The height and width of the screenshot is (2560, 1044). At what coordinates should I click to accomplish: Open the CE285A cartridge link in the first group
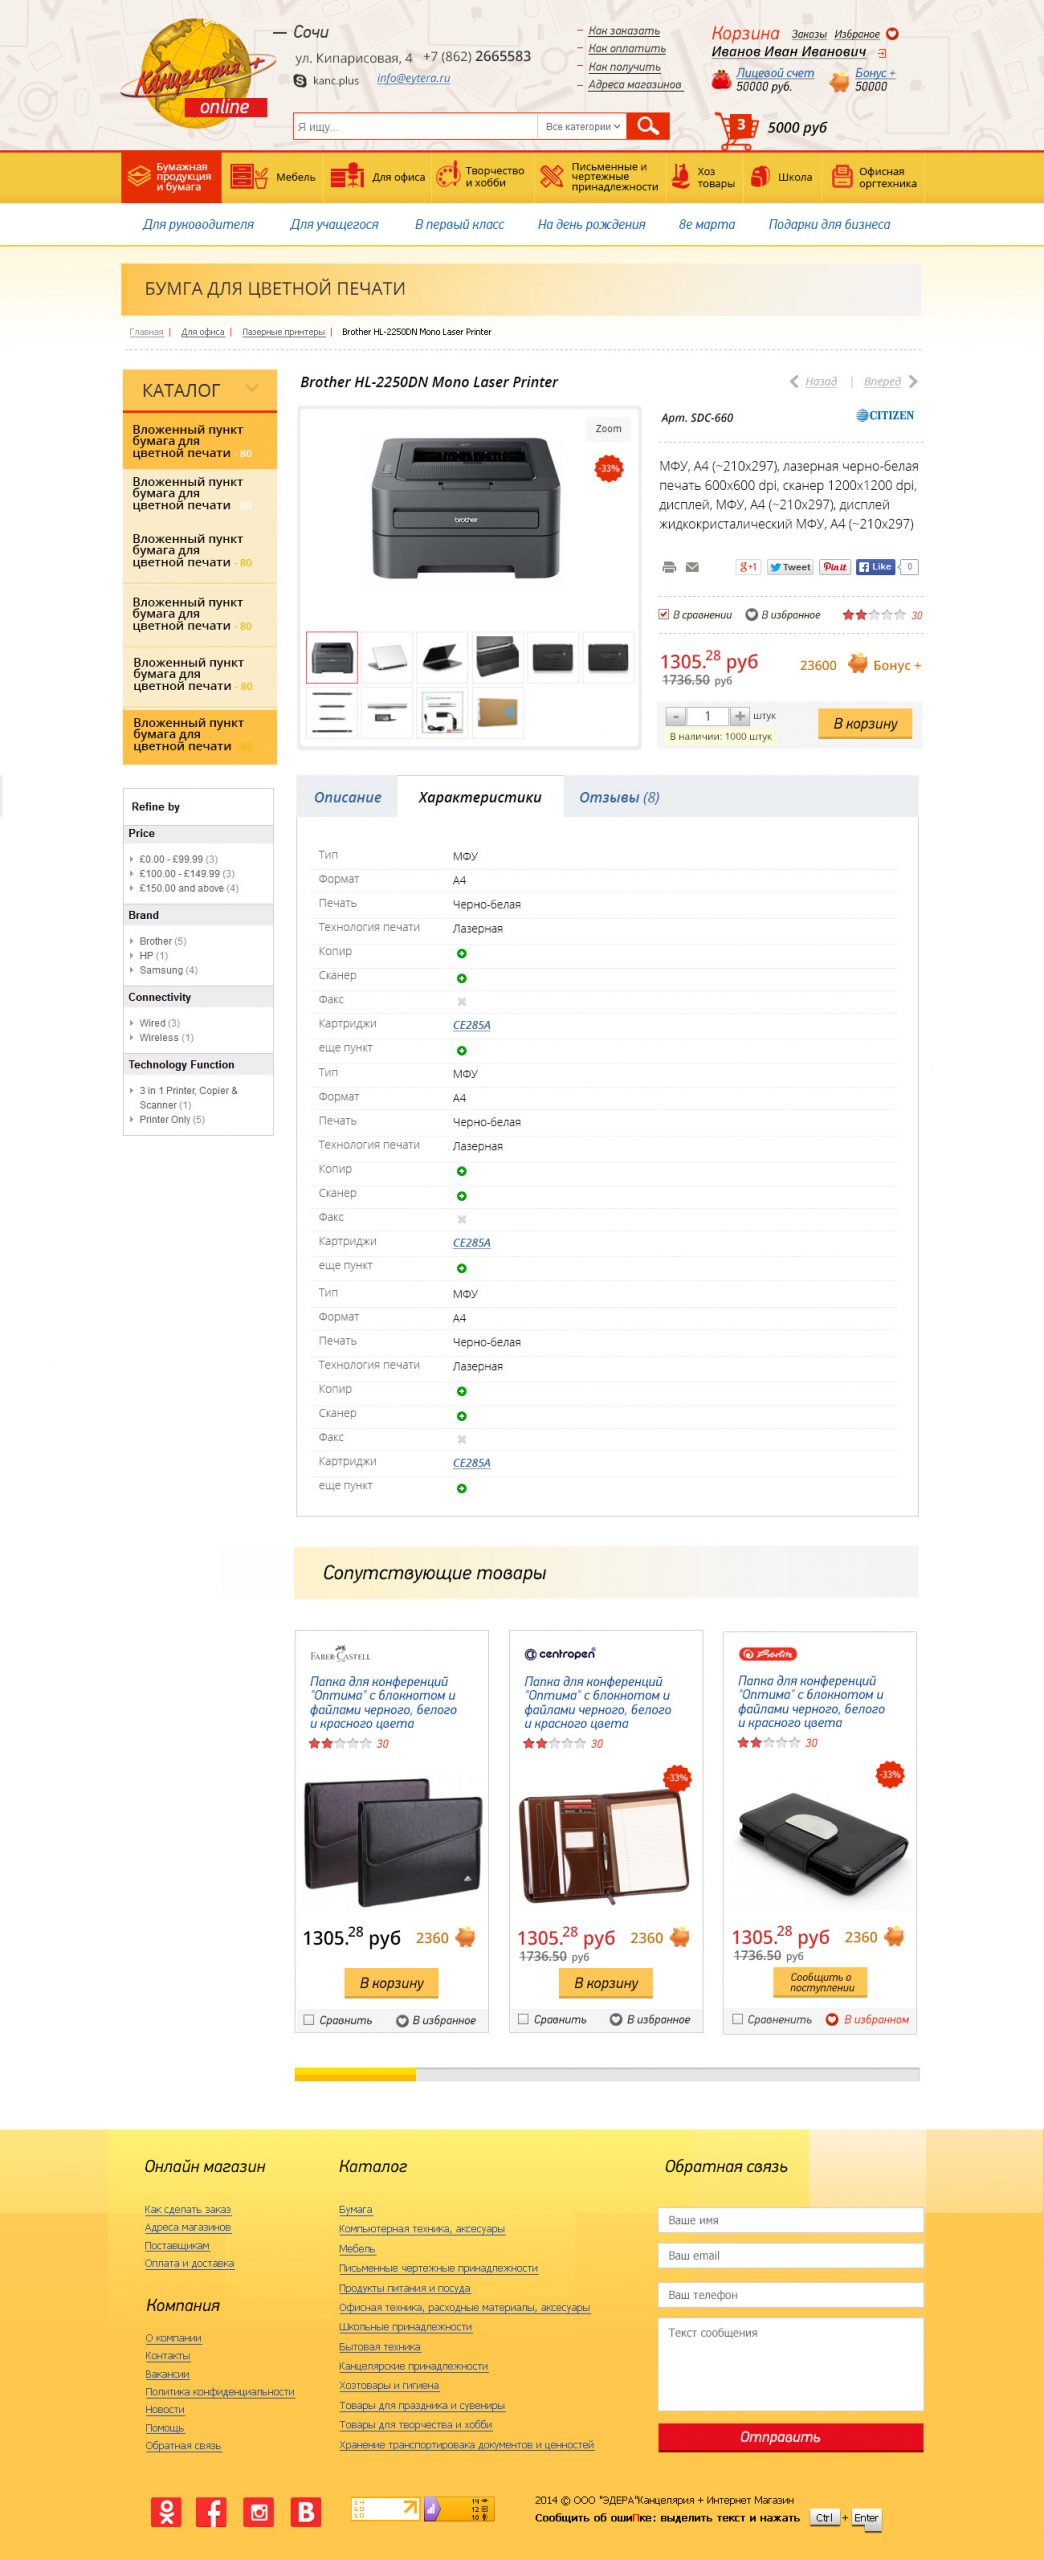click(471, 1025)
